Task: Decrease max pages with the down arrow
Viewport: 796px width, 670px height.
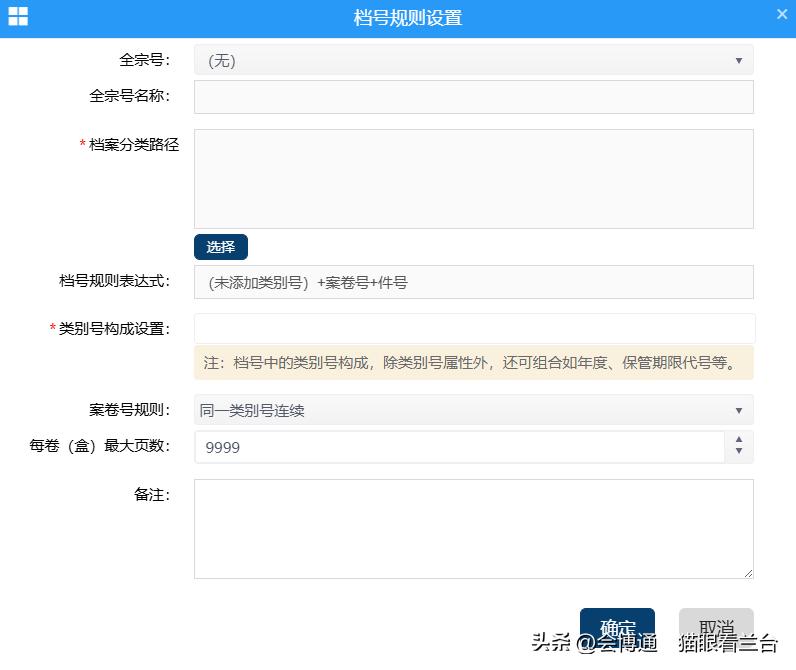Action: (x=739, y=451)
